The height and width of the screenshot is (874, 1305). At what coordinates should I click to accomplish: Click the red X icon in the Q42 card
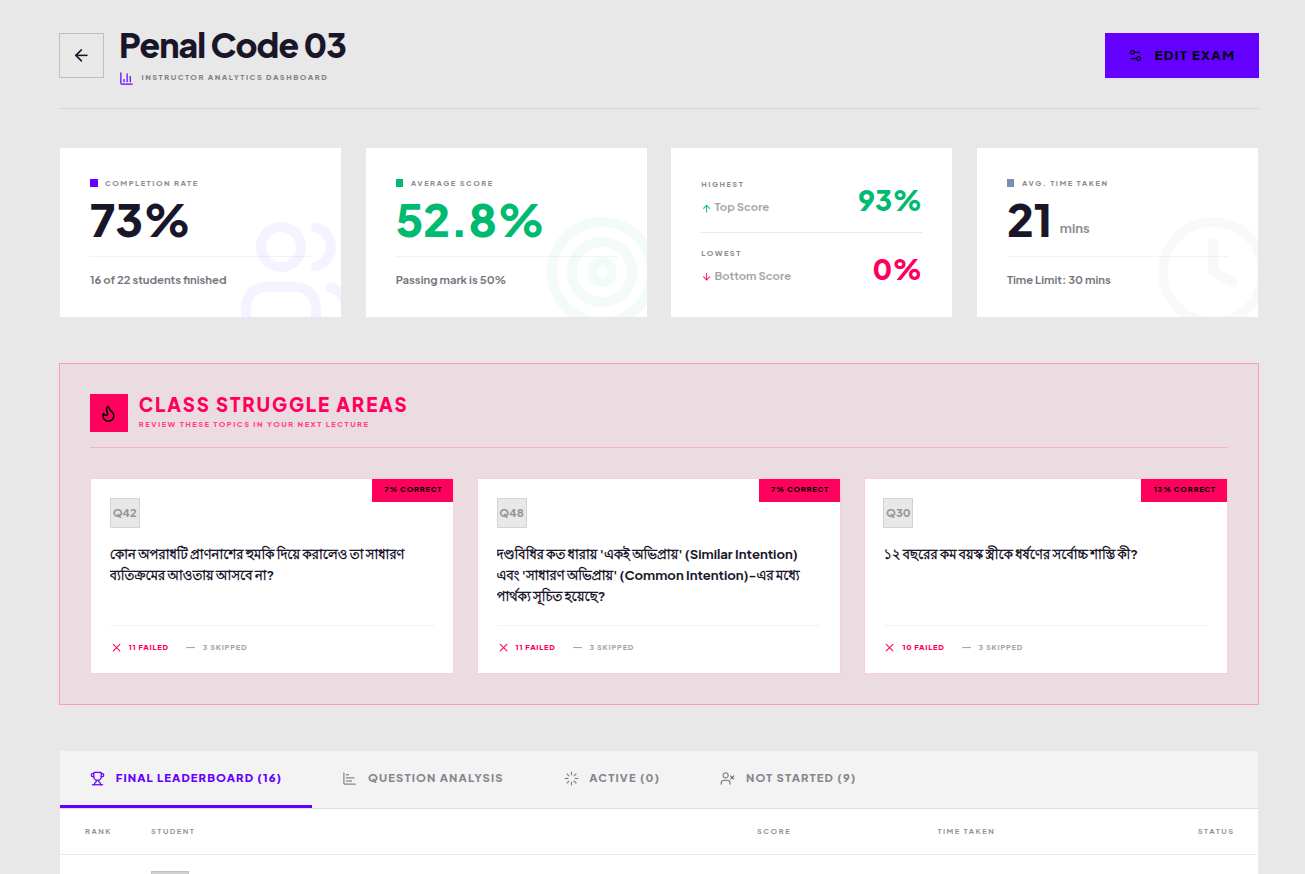point(116,648)
